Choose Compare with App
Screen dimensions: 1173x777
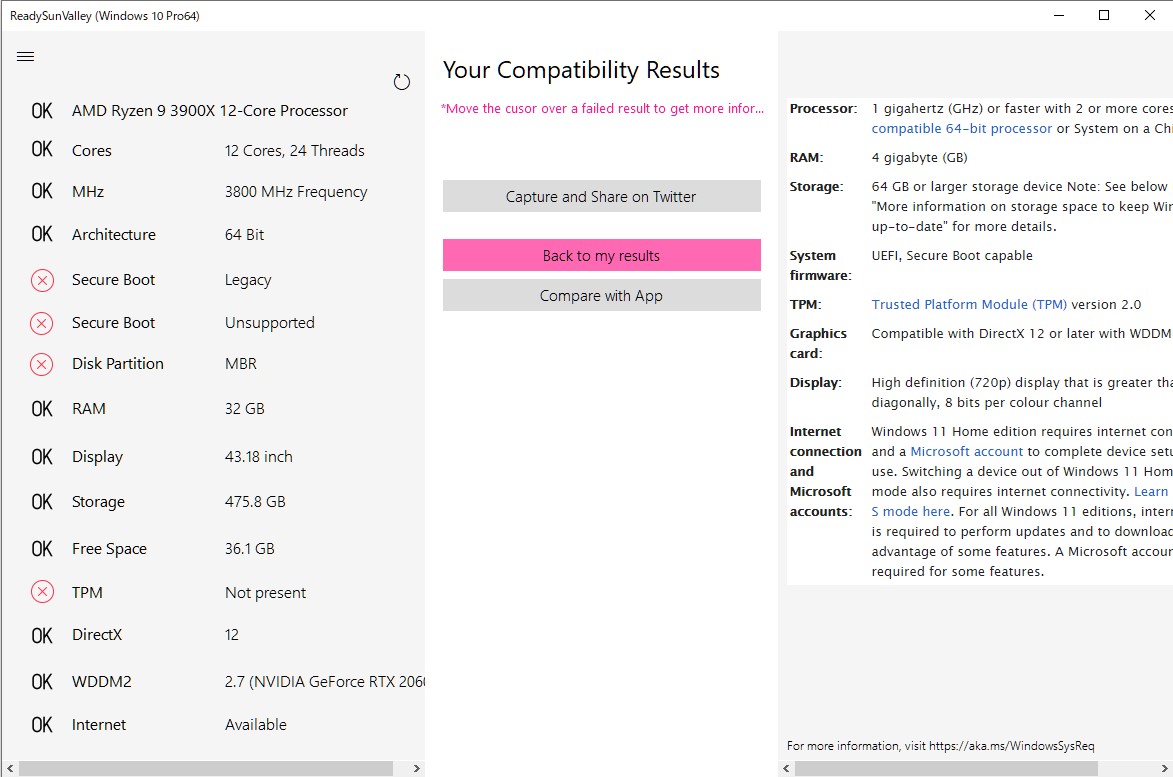pos(601,295)
